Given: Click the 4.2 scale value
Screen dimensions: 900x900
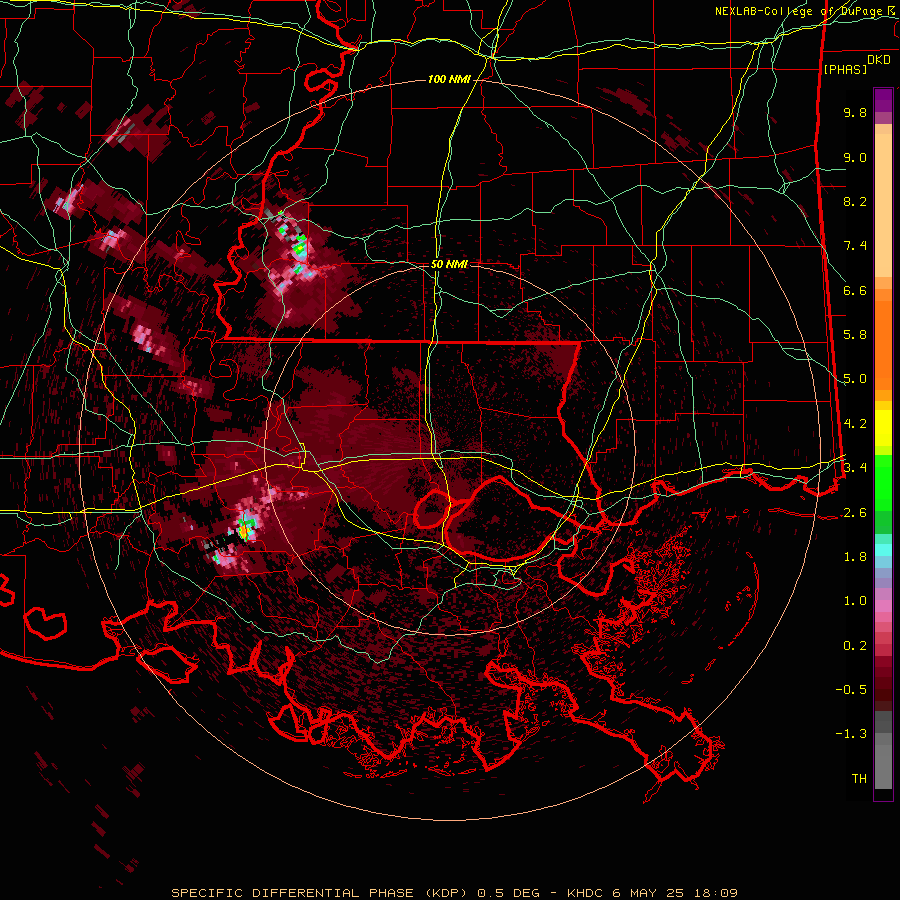Looking at the screenshot, I should 855,424.
